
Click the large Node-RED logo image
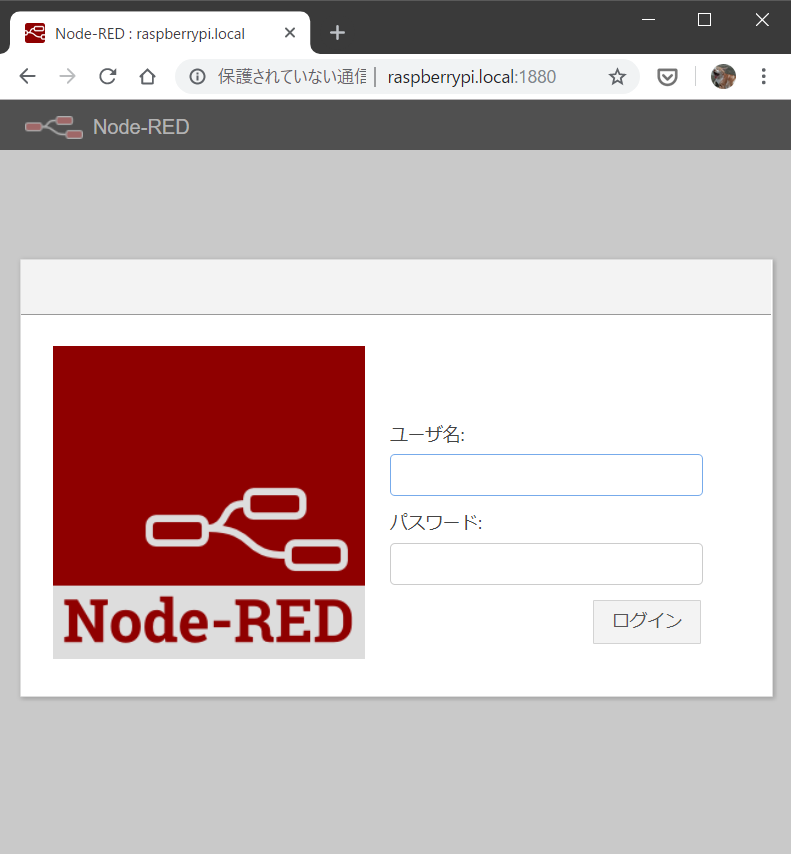209,502
